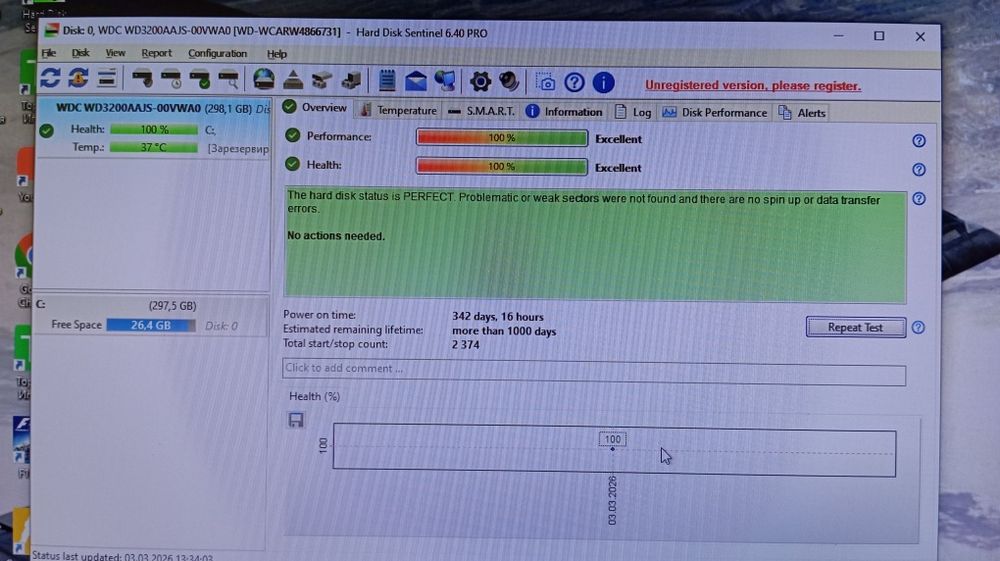Click the blue envelope send-mail icon

click(415, 81)
